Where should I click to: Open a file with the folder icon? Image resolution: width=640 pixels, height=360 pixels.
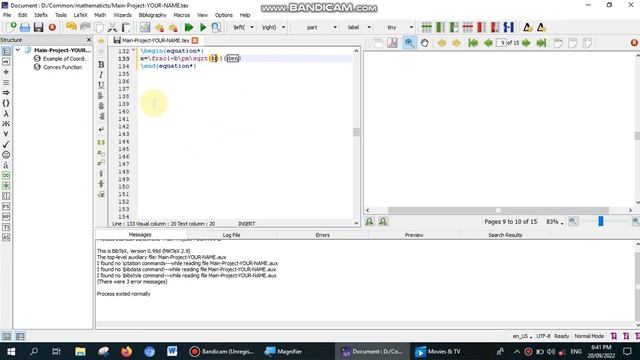tap(25, 27)
